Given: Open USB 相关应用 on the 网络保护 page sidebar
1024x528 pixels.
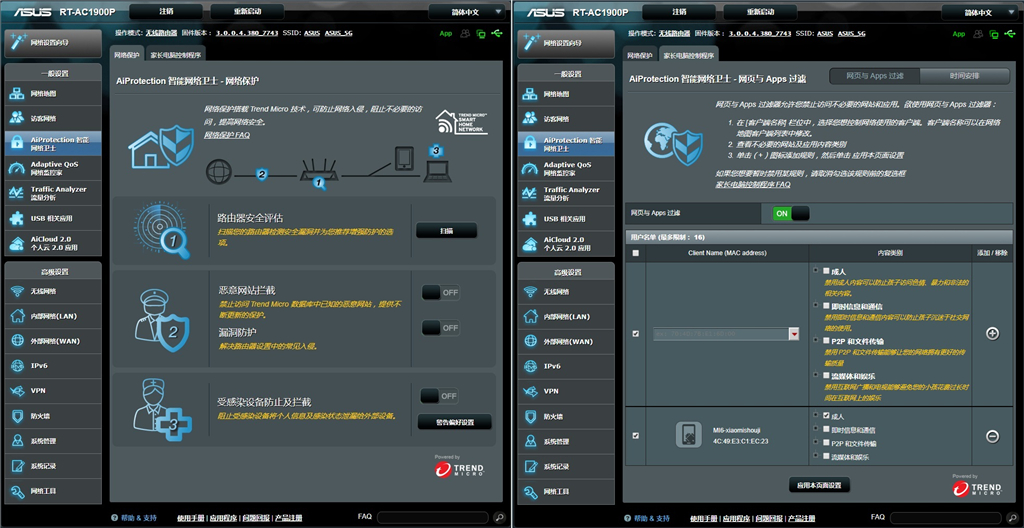Looking at the screenshot, I should 53,218.
